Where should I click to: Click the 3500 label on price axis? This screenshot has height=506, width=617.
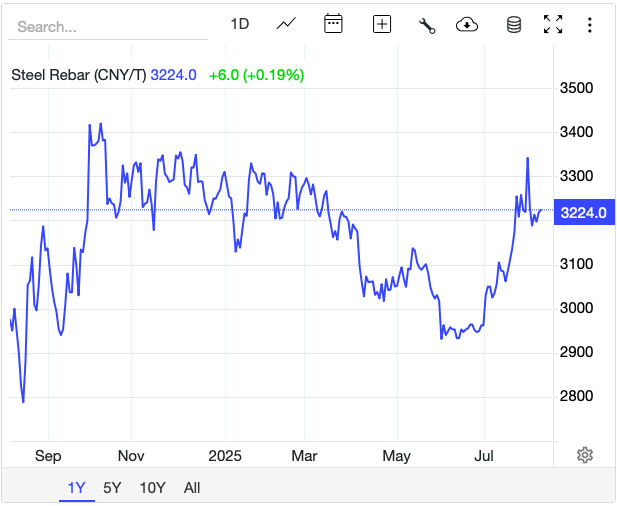(x=577, y=88)
